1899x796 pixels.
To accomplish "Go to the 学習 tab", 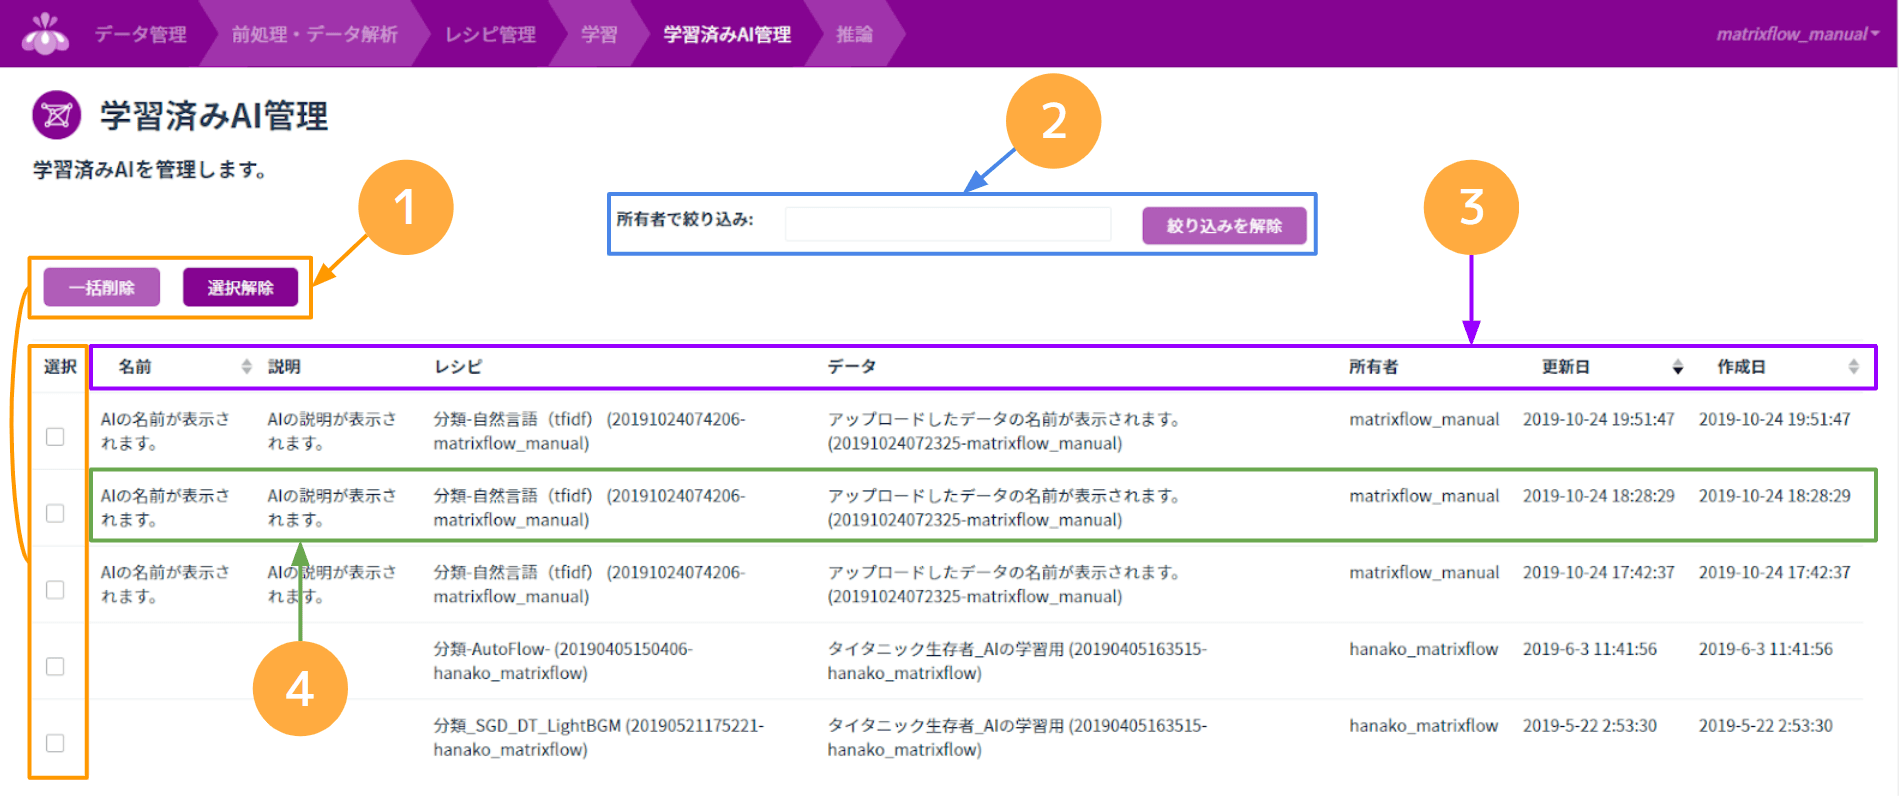I will (599, 34).
